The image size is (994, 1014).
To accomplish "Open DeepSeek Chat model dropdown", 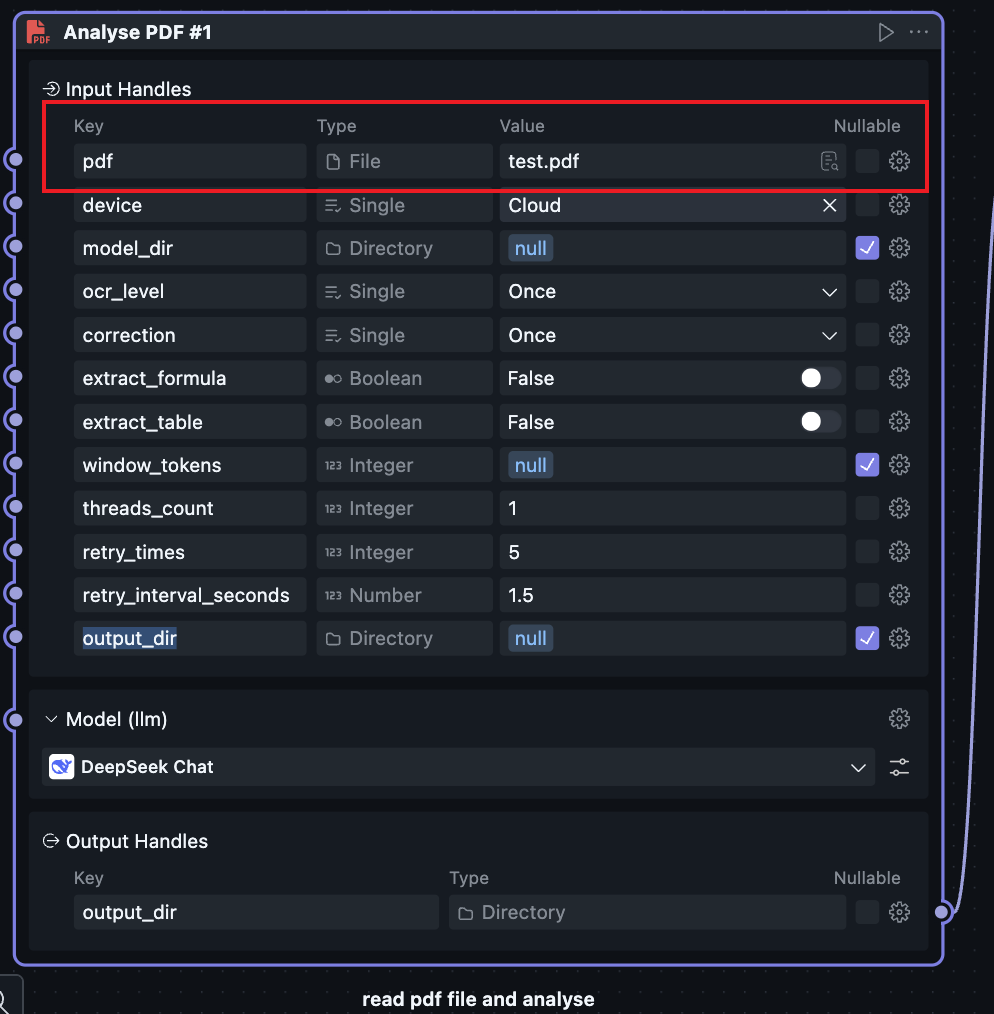I will point(857,767).
